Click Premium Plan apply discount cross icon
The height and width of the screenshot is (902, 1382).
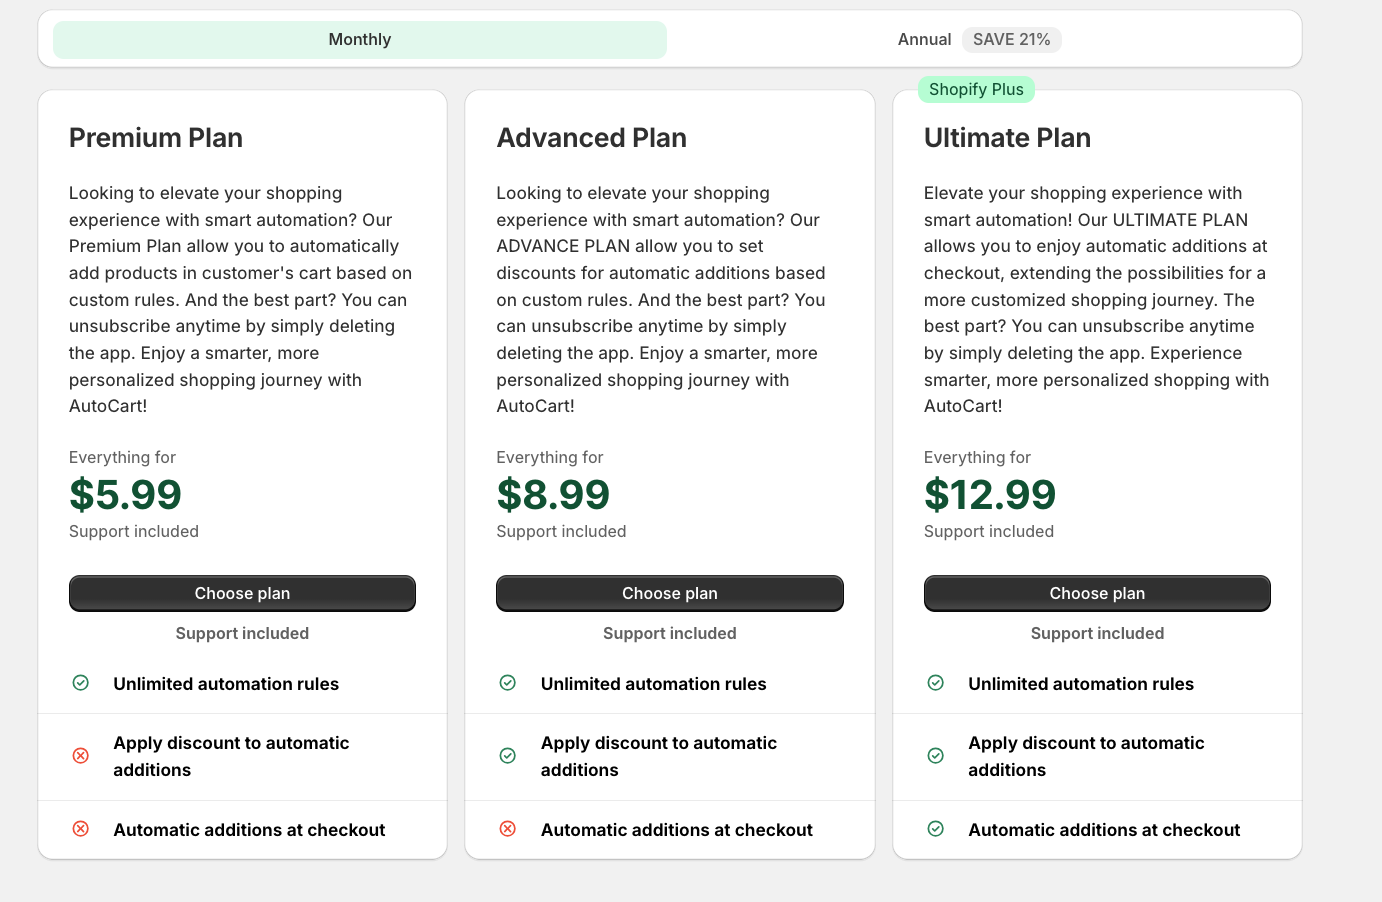coord(81,756)
